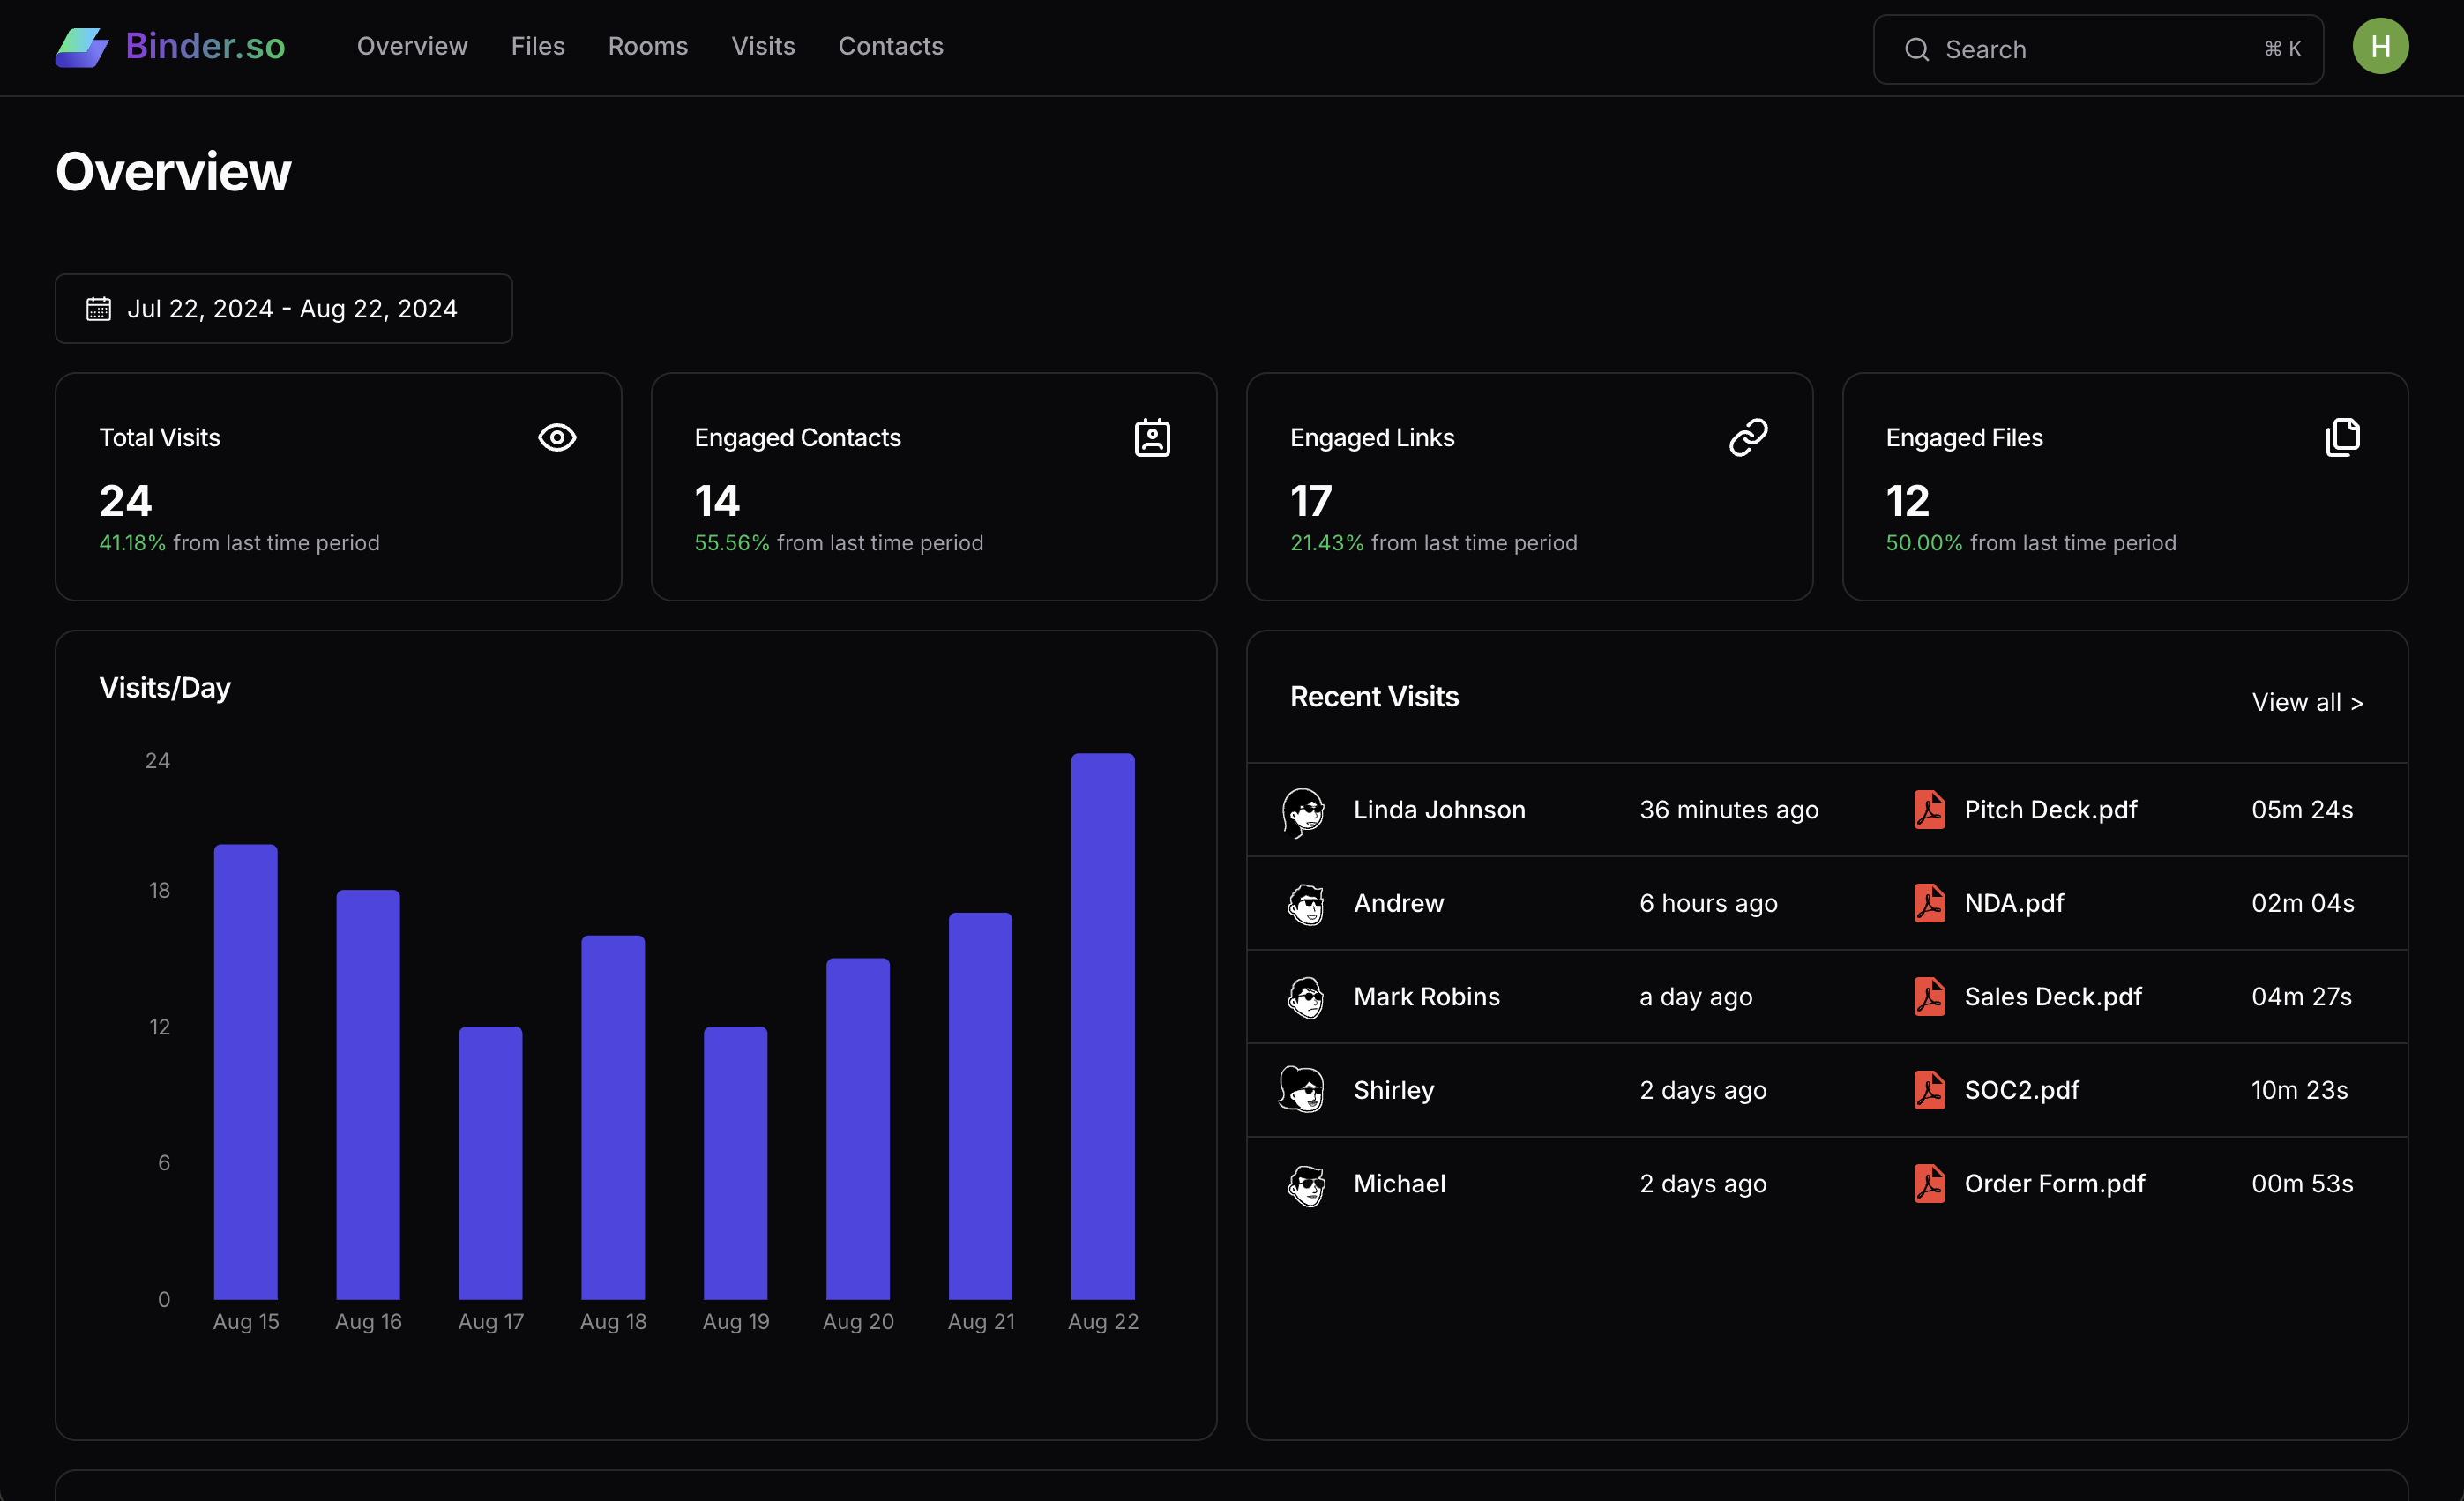The height and width of the screenshot is (1501, 2464).
Task: Open the Contacts navigation item
Action: [890, 46]
